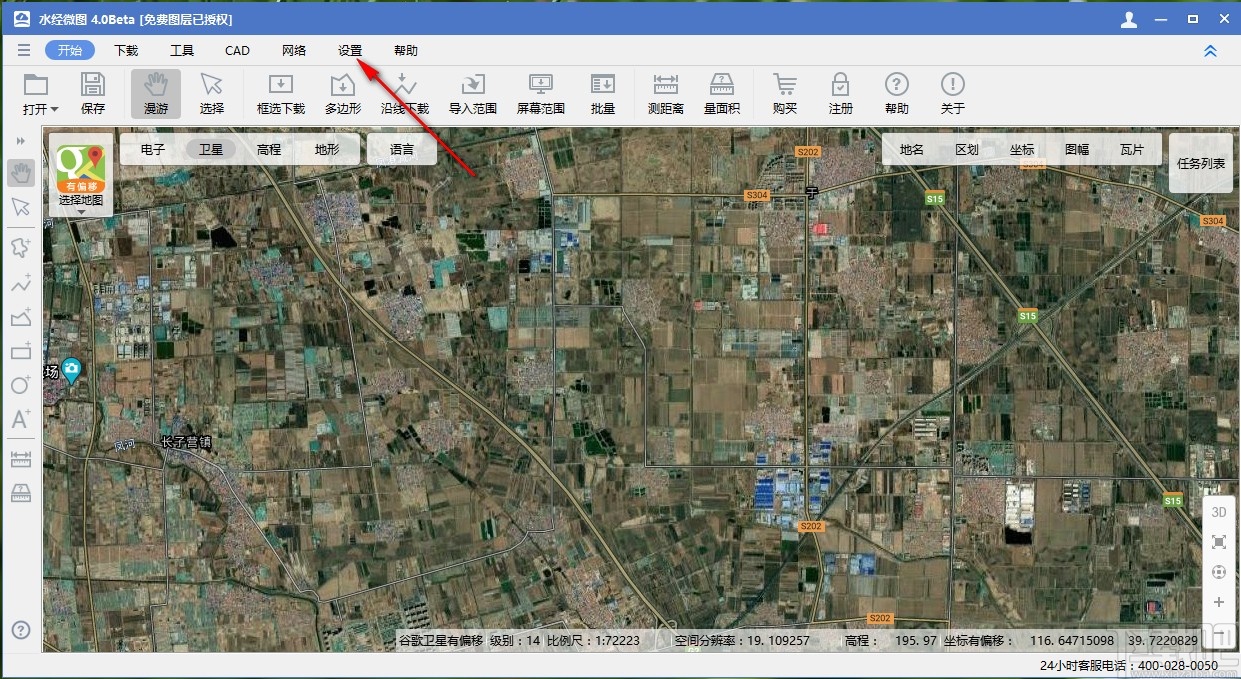Image resolution: width=1241 pixels, height=679 pixels.
Task: Switch map layer to 电子
Action: click(x=153, y=150)
